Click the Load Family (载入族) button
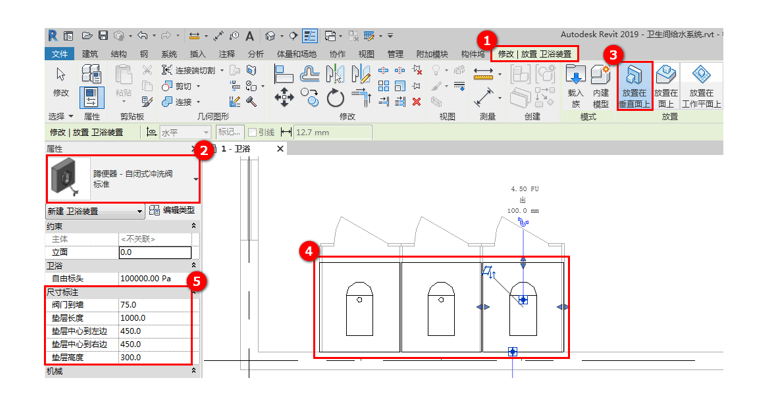Viewport: 757px width, 407px height. pyautogui.click(x=575, y=87)
